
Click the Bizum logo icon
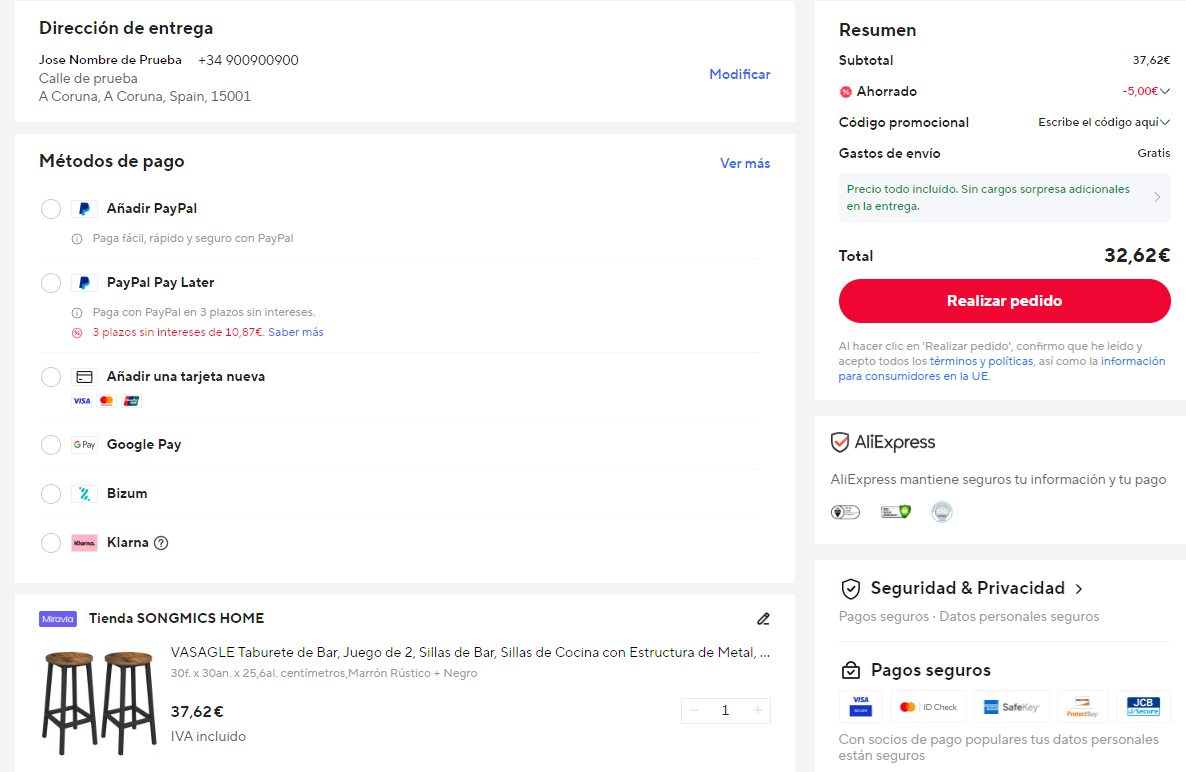[x=84, y=494]
